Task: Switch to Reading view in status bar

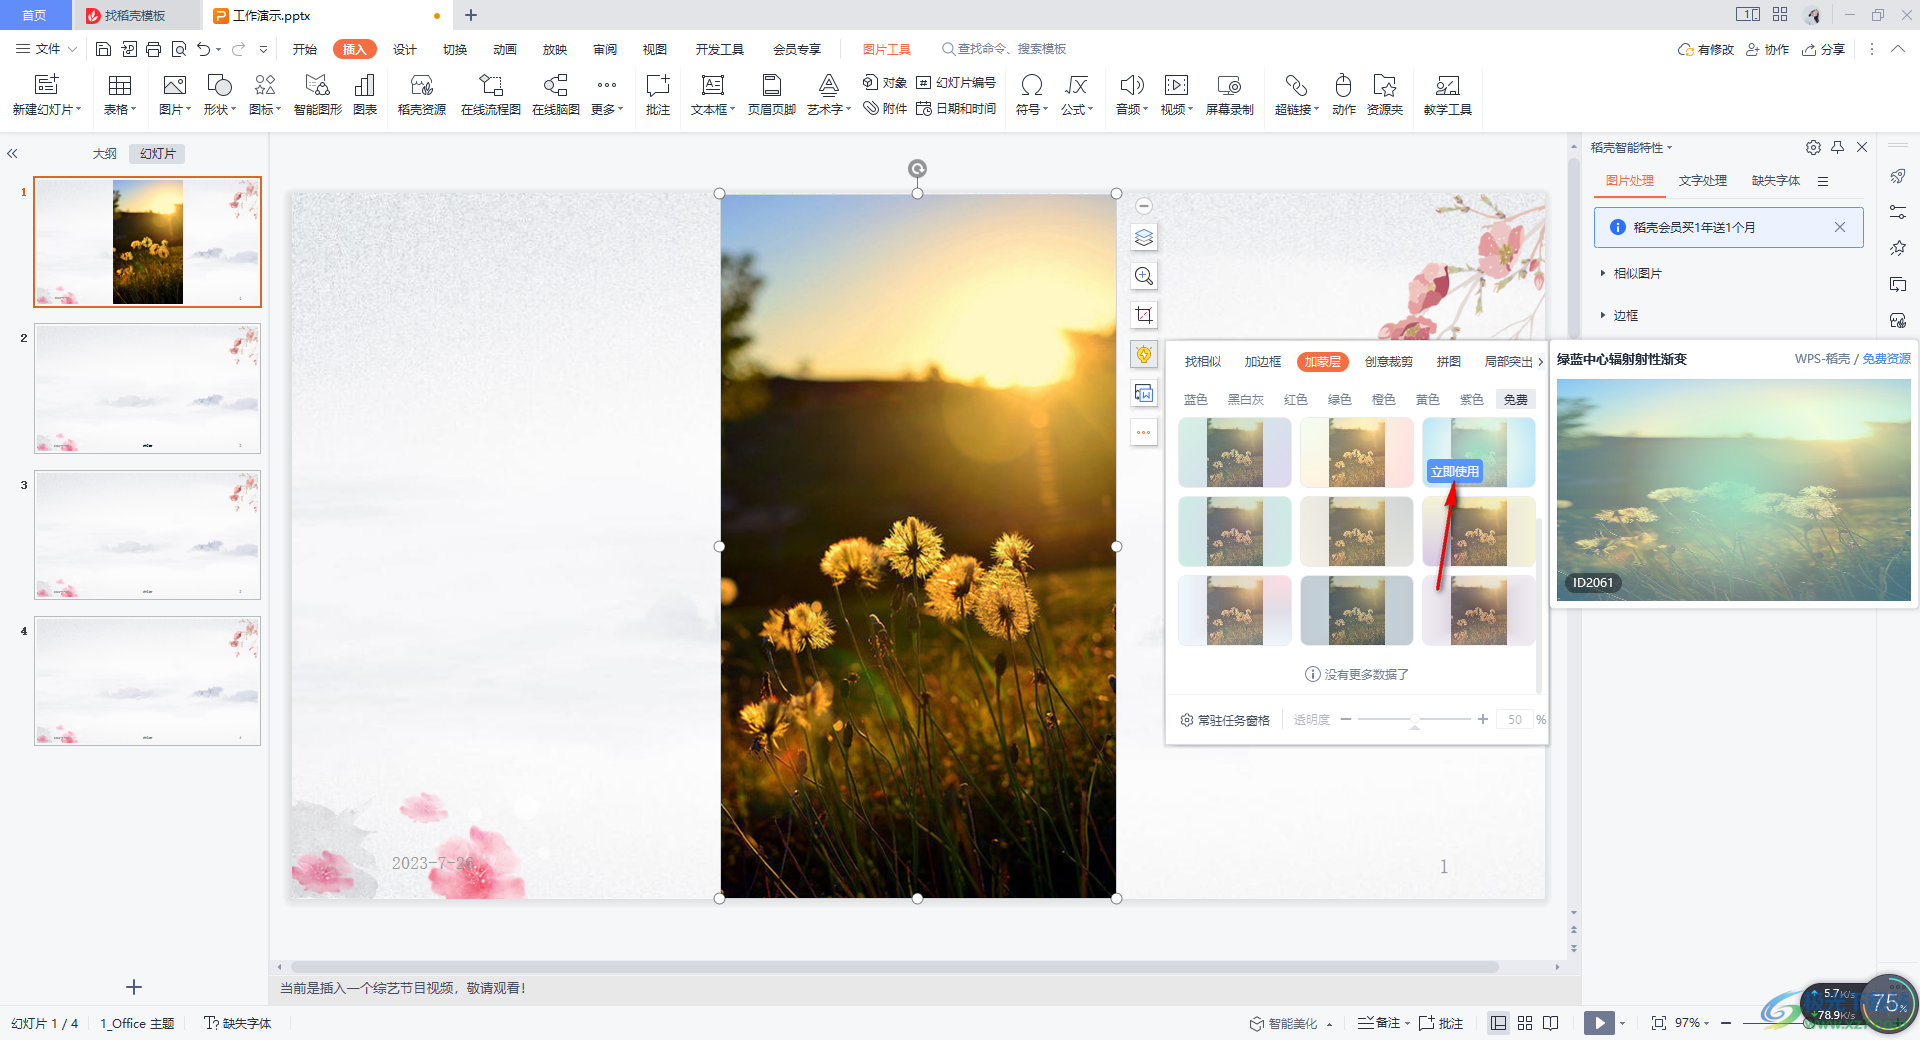Action: pos(1551,1023)
